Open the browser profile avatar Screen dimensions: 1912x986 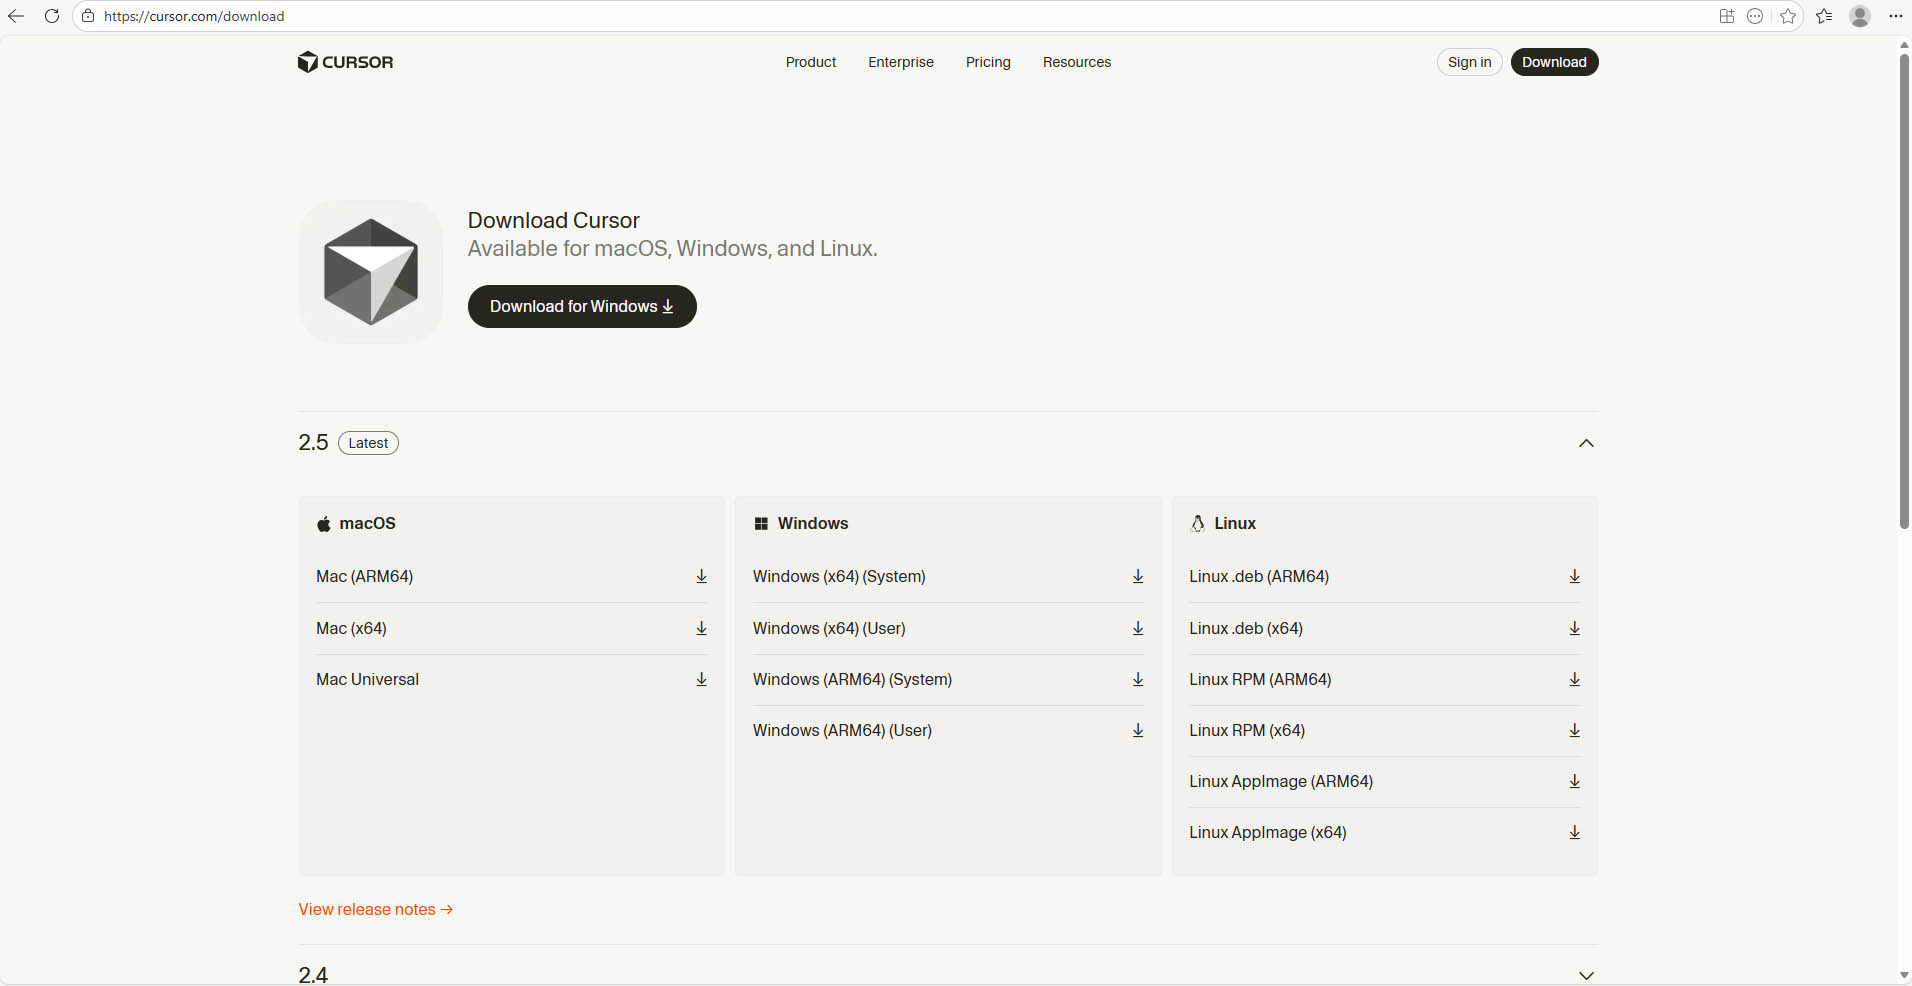click(x=1860, y=16)
